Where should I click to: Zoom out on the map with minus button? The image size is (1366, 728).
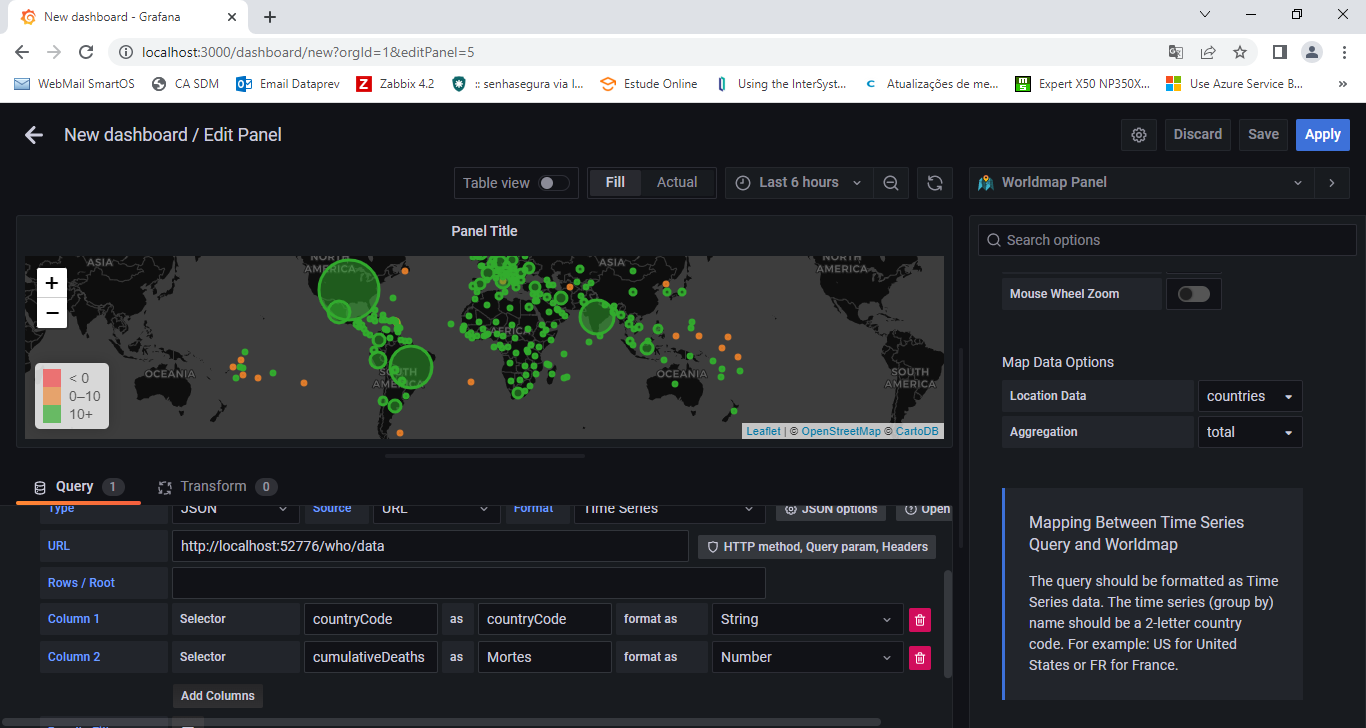[x=52, y=313]
